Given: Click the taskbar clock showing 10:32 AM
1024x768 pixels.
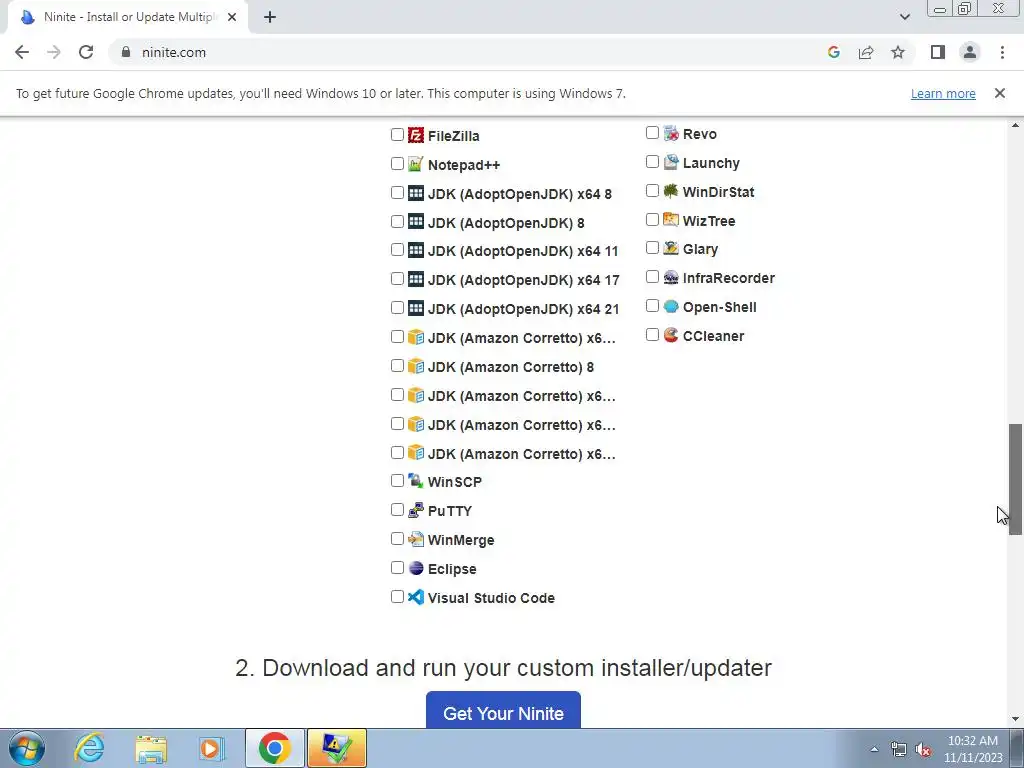Looking at the screenshot, I should point(972,741).
